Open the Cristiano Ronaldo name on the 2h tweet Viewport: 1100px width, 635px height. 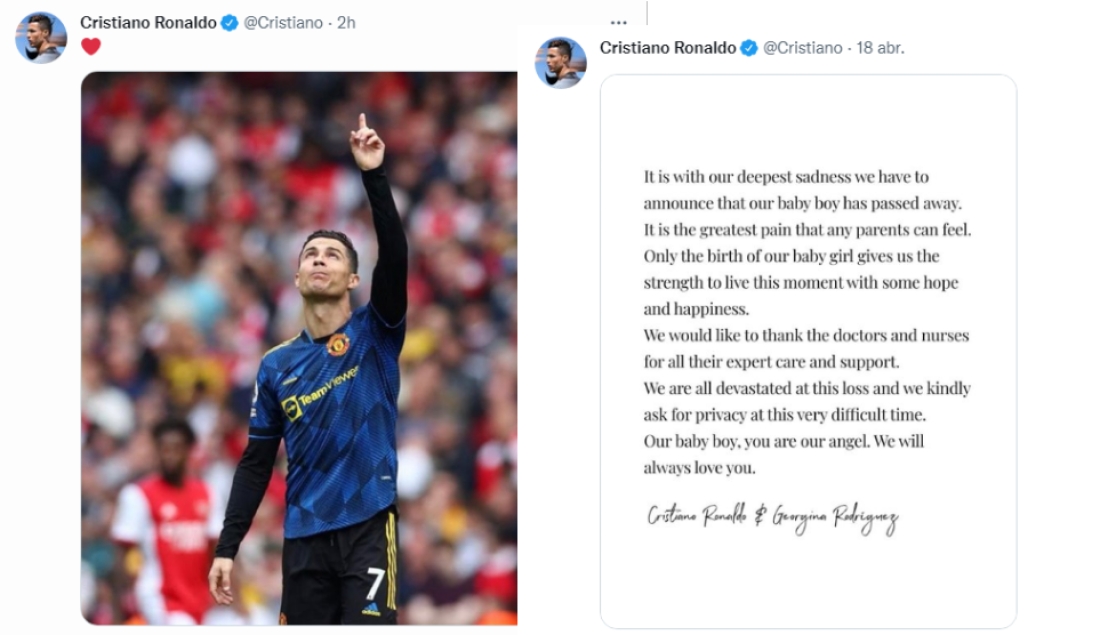click(148, 23)
